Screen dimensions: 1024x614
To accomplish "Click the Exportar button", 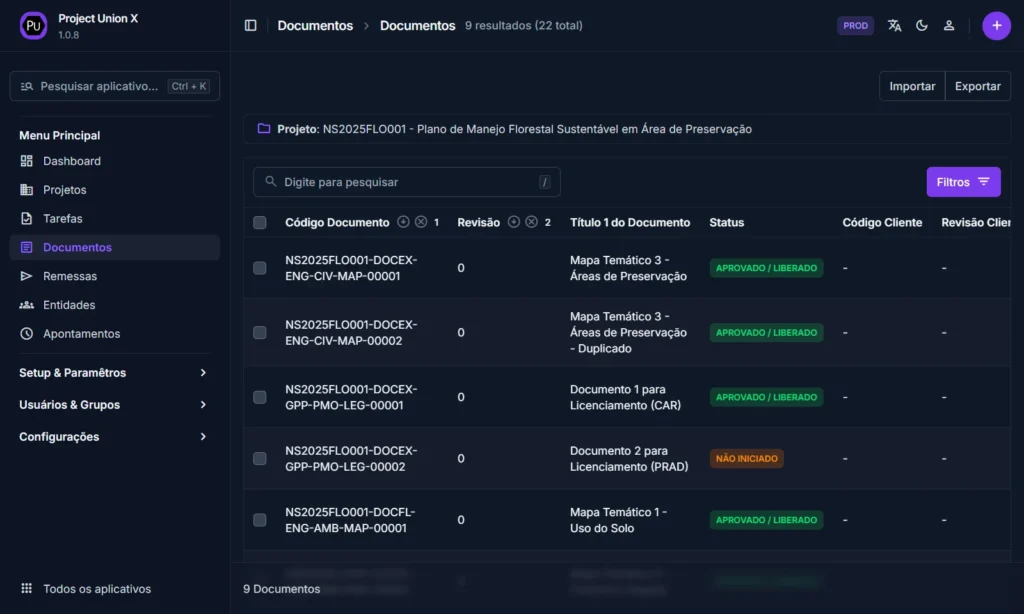I will (977, 86).
